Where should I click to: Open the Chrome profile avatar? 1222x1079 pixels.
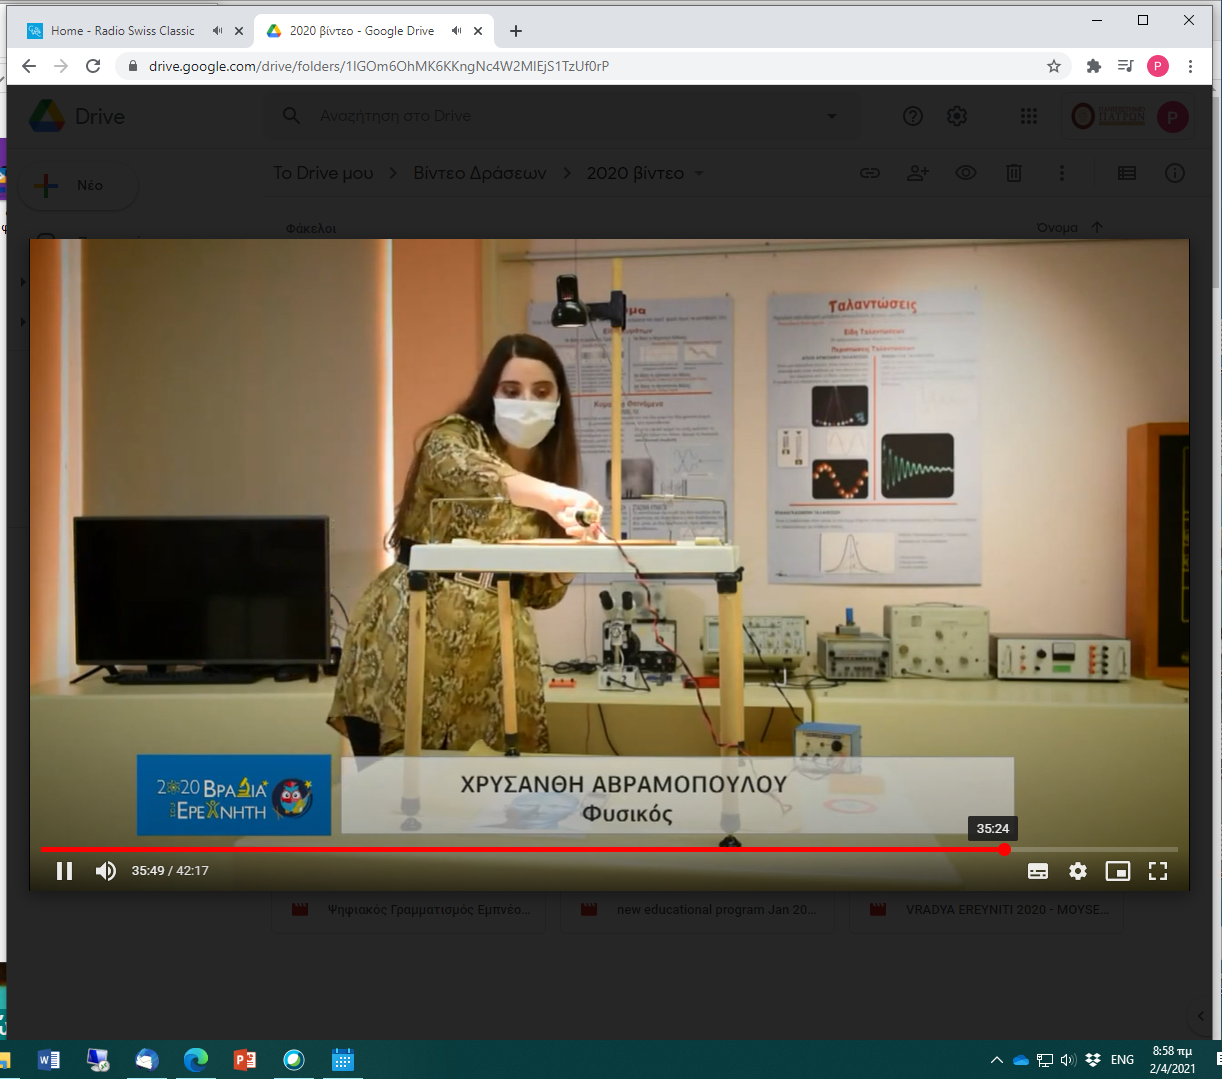[x=1158, y=66]
